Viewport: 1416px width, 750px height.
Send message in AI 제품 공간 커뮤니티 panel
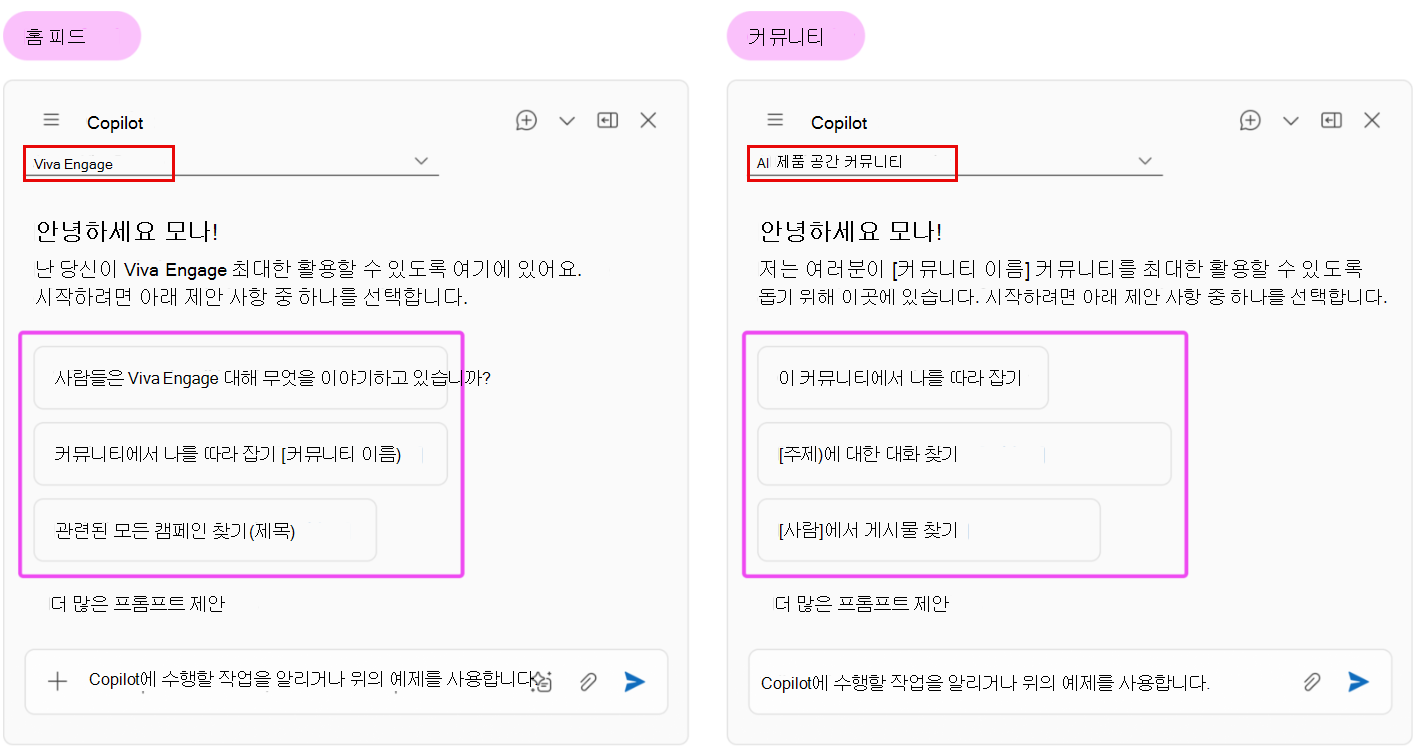point(1358,681)
